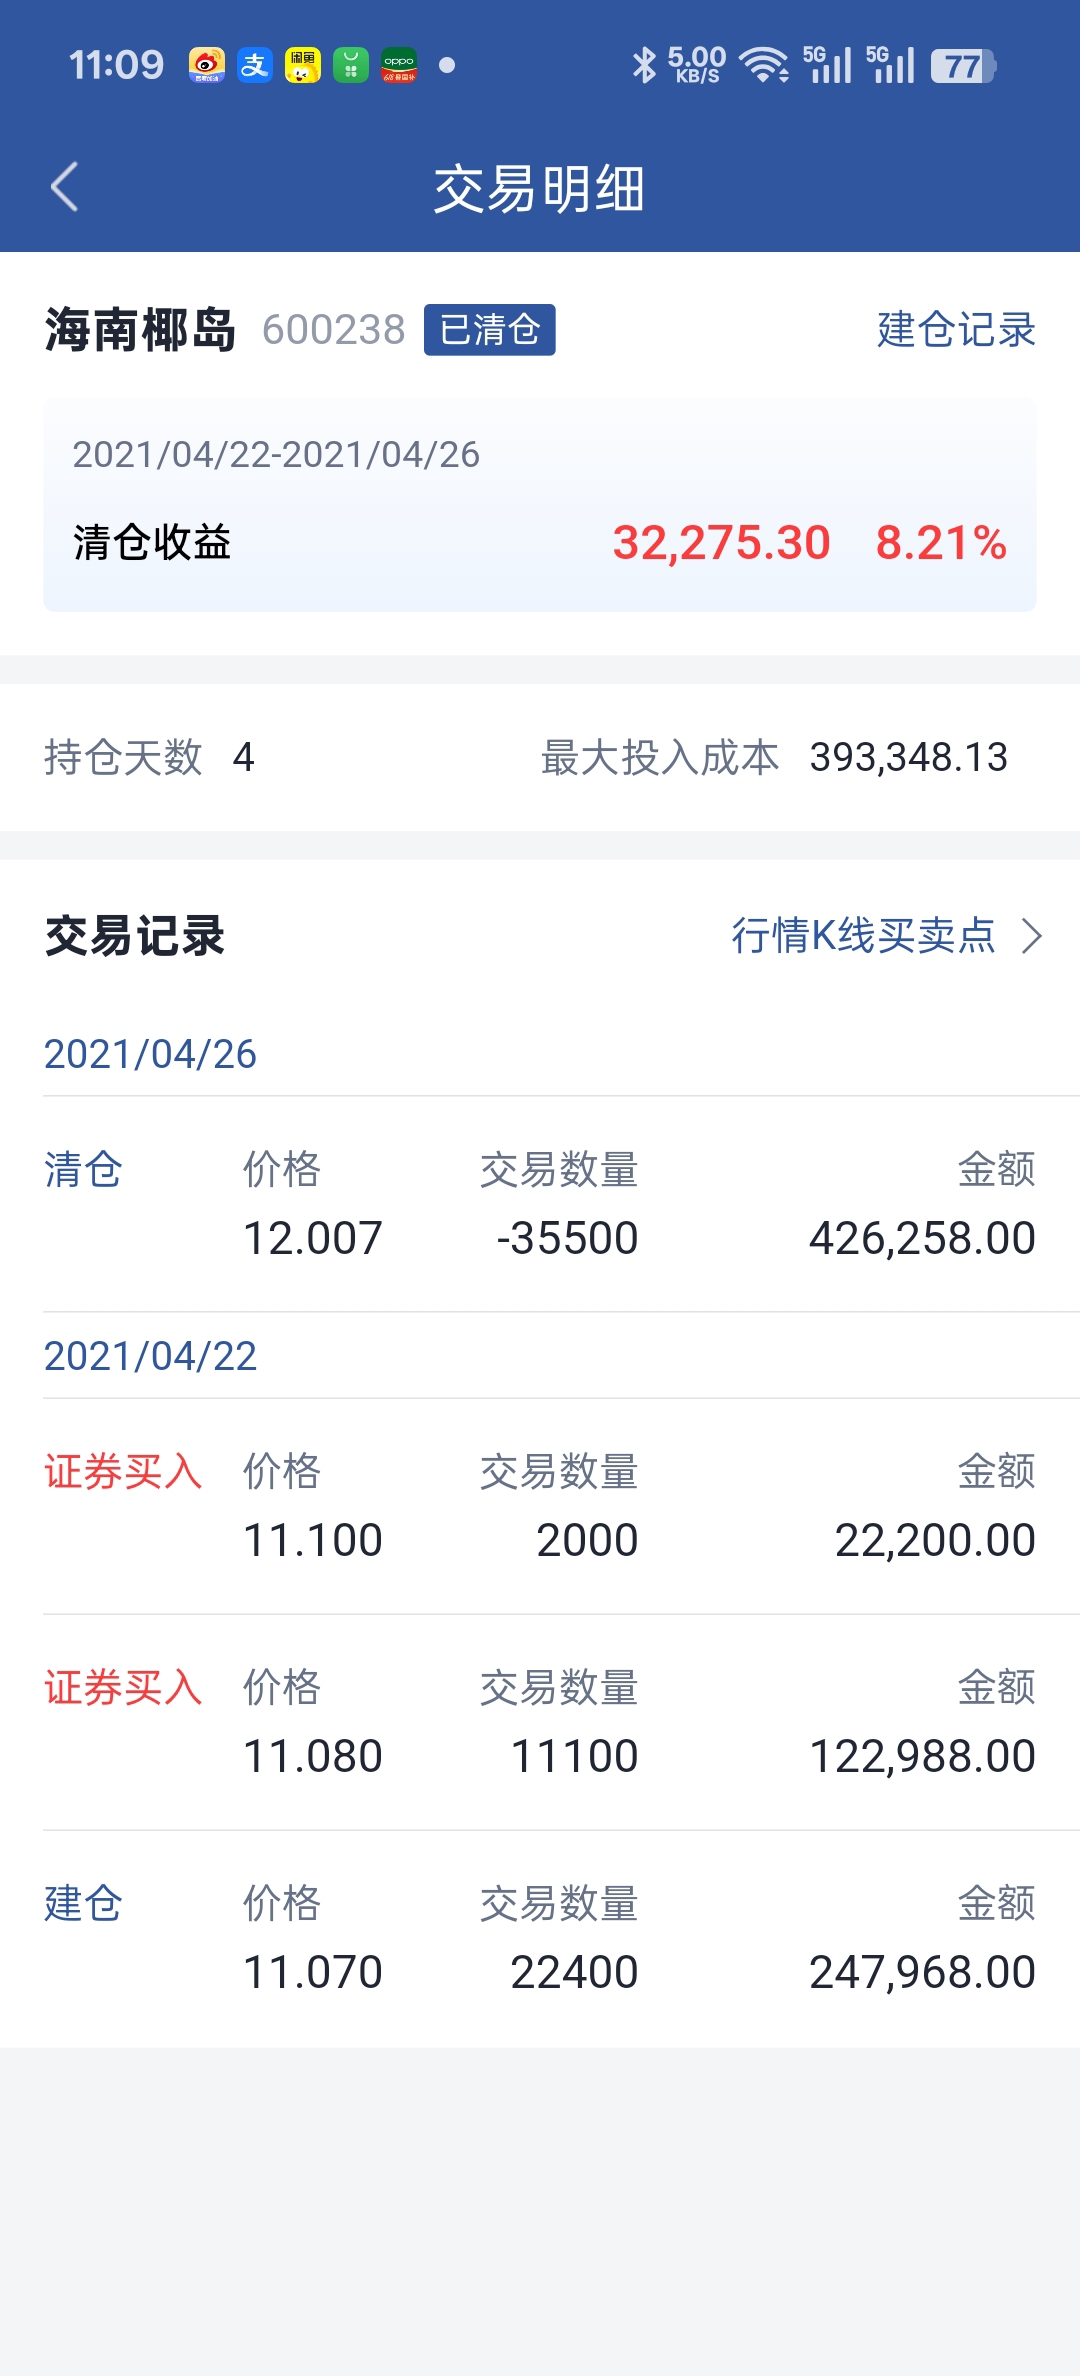The height and width of the screenshot is (2376, 1080).
Task: Open the 清仓 transaction at 12.007
Action: tap(540, 1204)
